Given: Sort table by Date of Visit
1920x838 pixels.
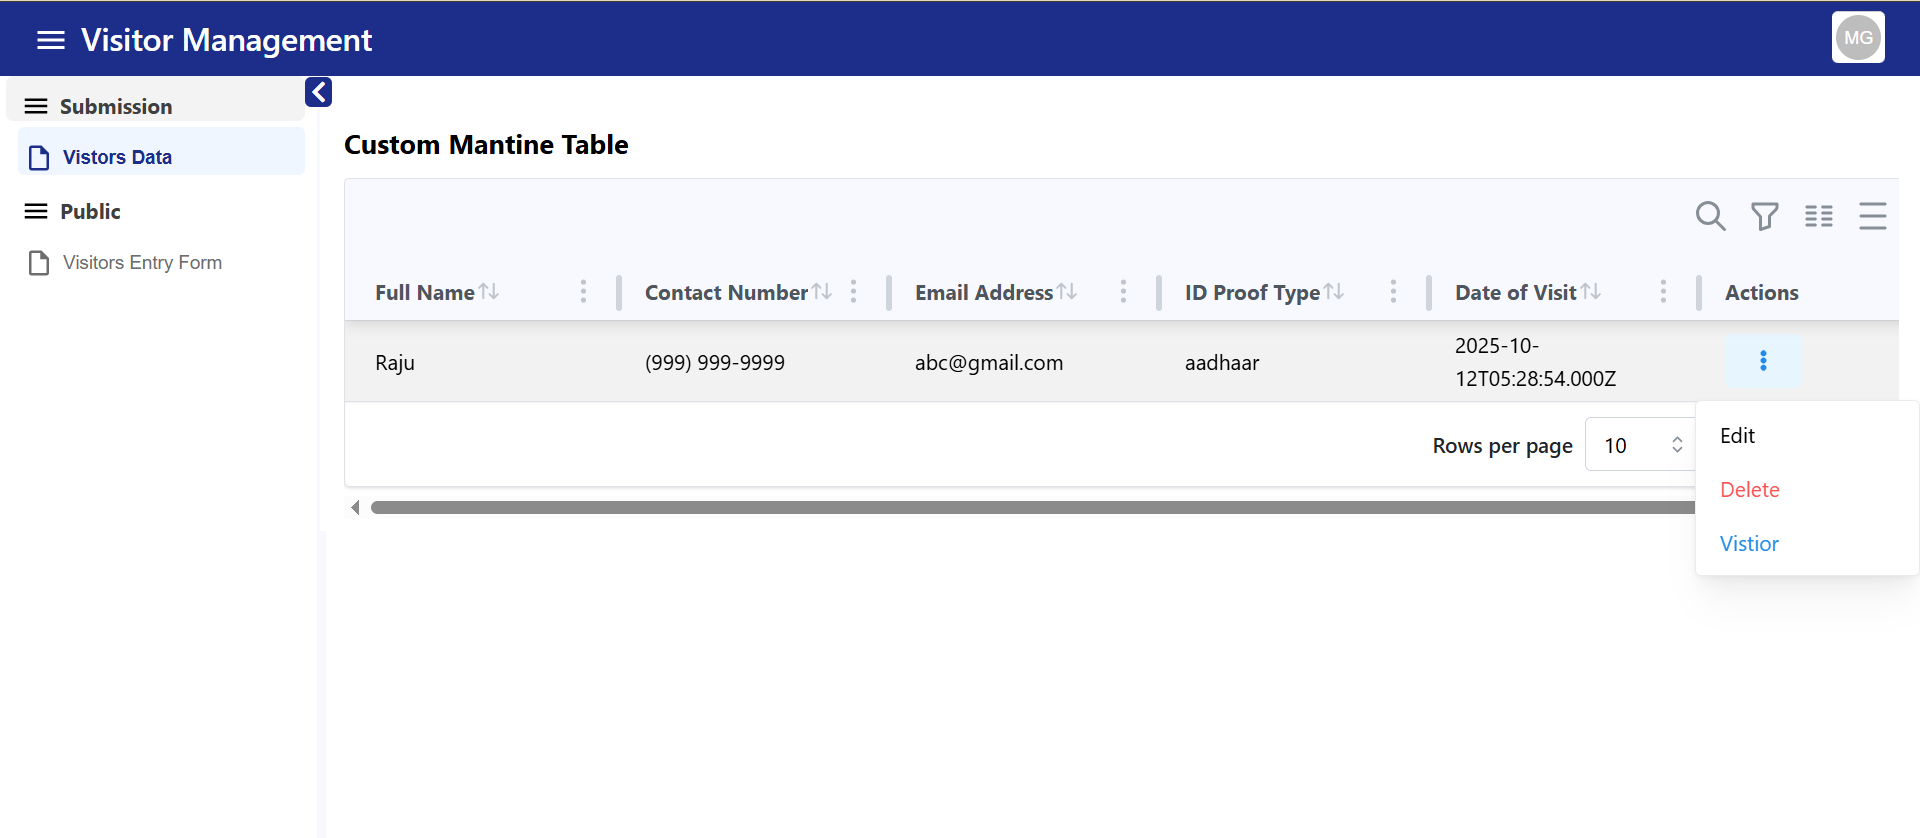Looking at the screenshot, I should coord(1591,292).
